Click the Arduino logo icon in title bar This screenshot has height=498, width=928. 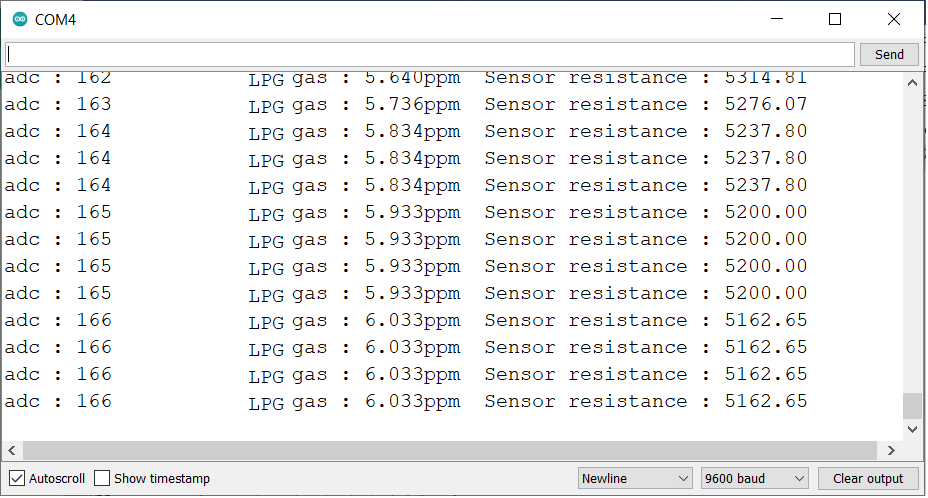(x=20, y=20)
